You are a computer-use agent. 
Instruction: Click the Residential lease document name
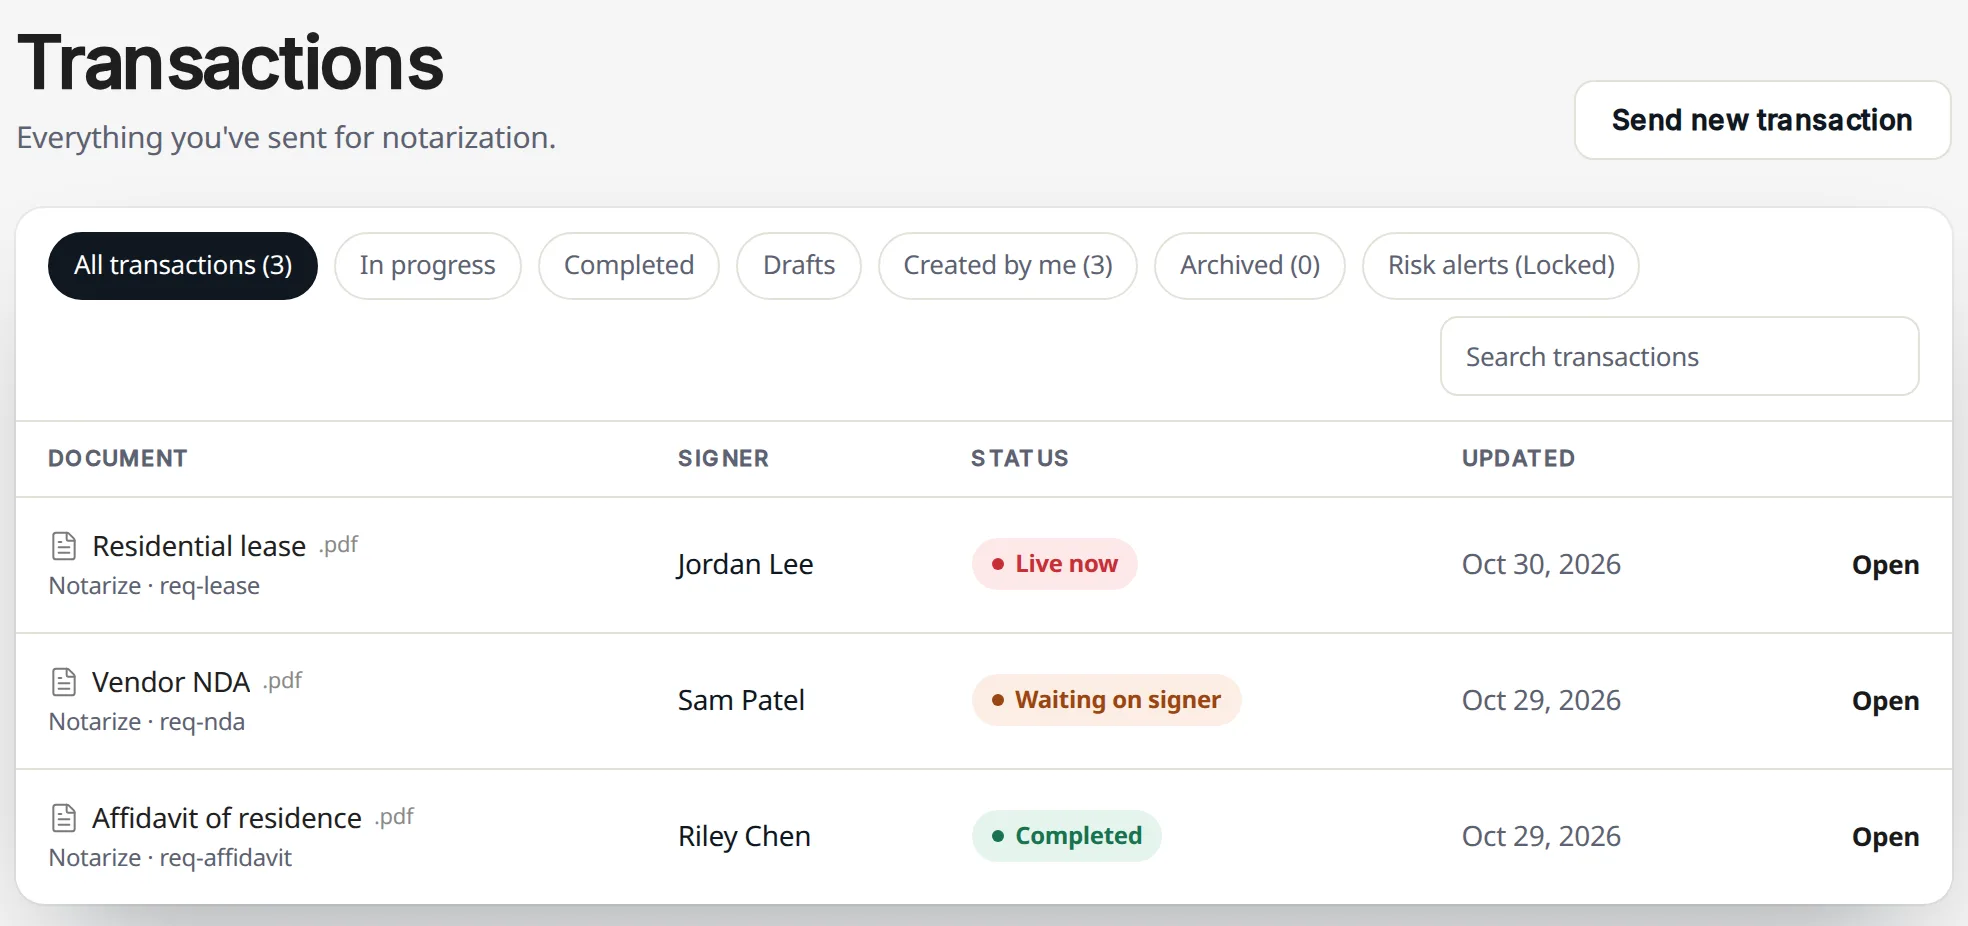click(x=199, y=546)
